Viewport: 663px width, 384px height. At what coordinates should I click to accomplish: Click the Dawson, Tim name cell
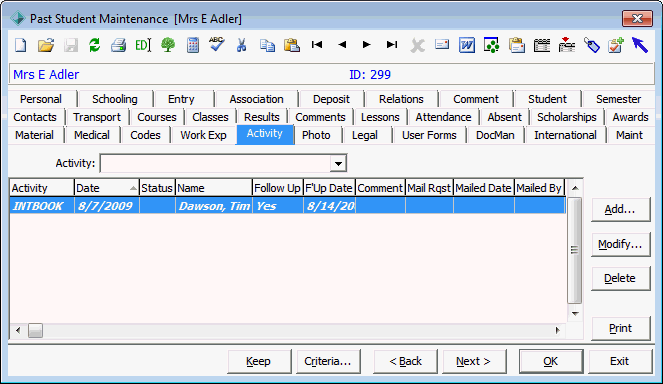tap(214, 206)
